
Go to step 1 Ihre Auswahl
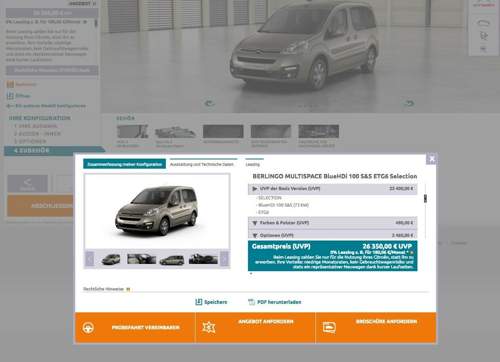36,126
